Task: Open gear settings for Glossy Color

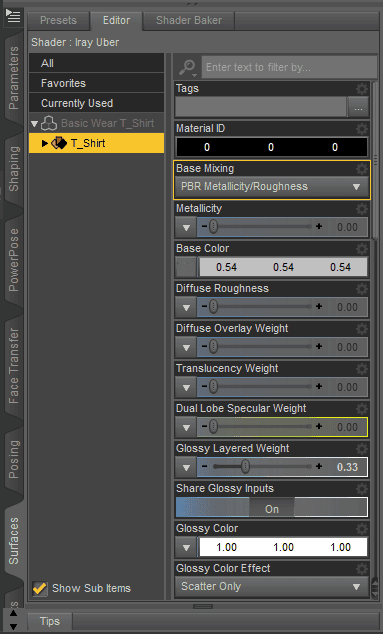Action: (362, 529)
